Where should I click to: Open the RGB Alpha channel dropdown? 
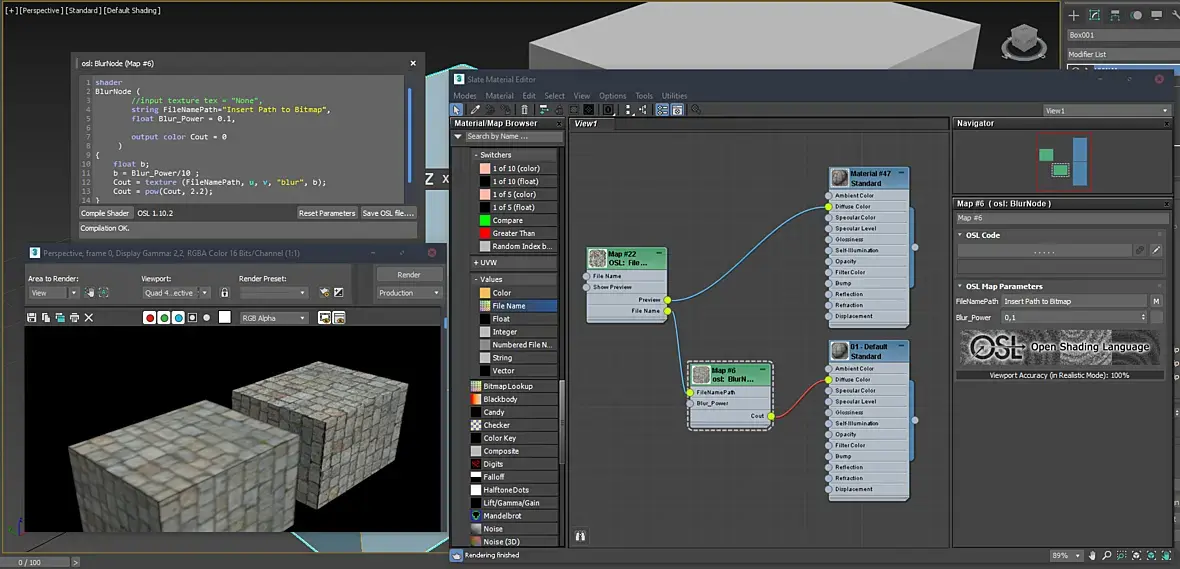(x=273, y=318)
